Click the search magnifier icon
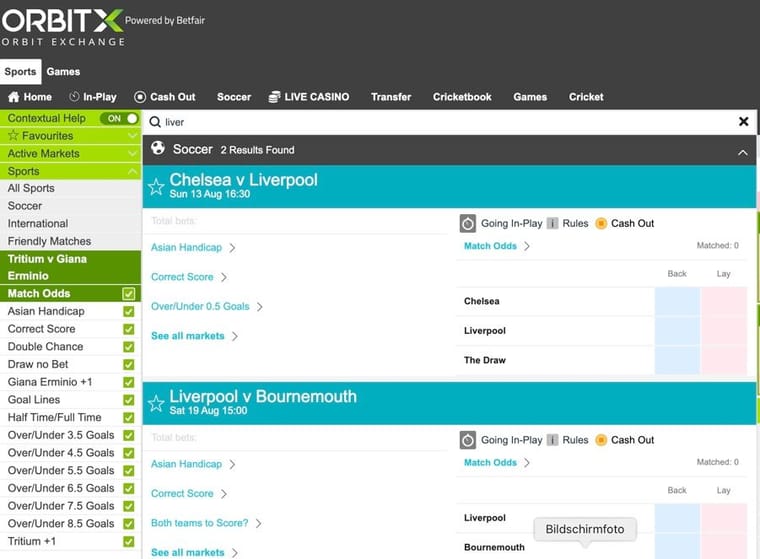The height and width of the screenshot is (559, 760). pyautogui.click(x=155, y=122)
